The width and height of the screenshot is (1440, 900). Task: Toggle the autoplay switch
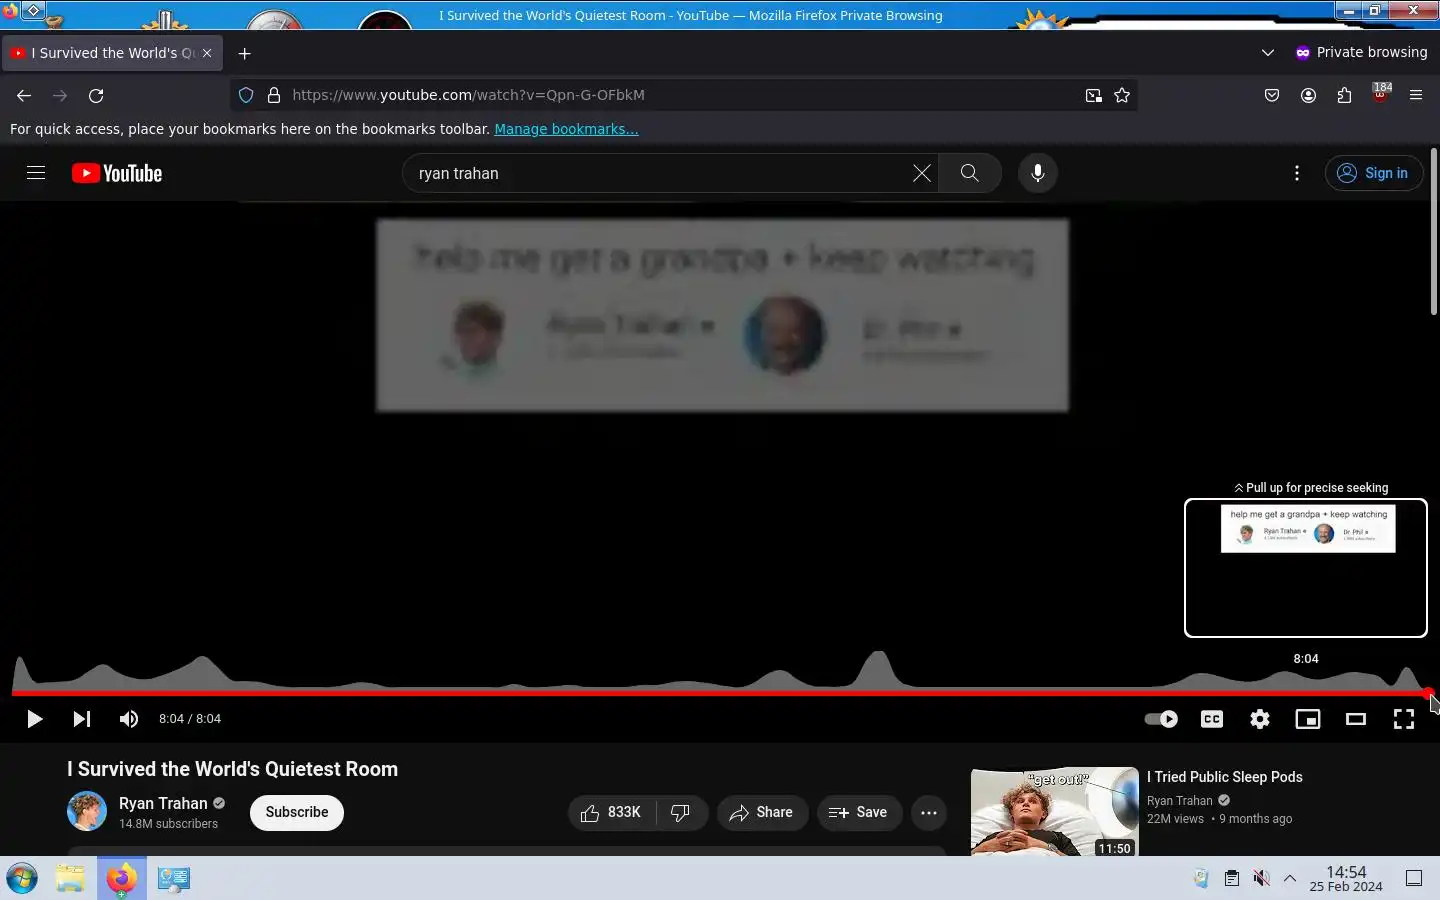[1161, 719]
